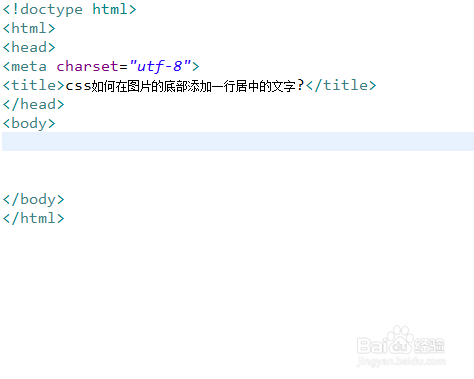Click the meta tag keyword
474x379 pixels.
click(29, 66)
